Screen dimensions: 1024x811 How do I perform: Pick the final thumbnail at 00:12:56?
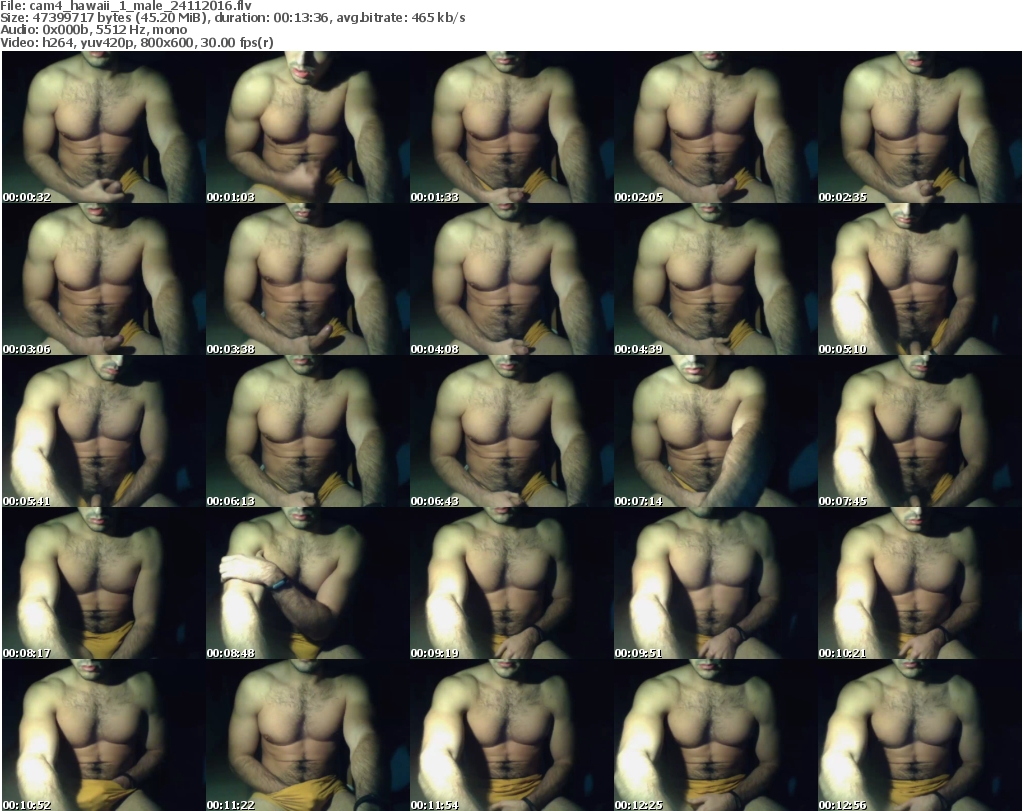(919, 736)
